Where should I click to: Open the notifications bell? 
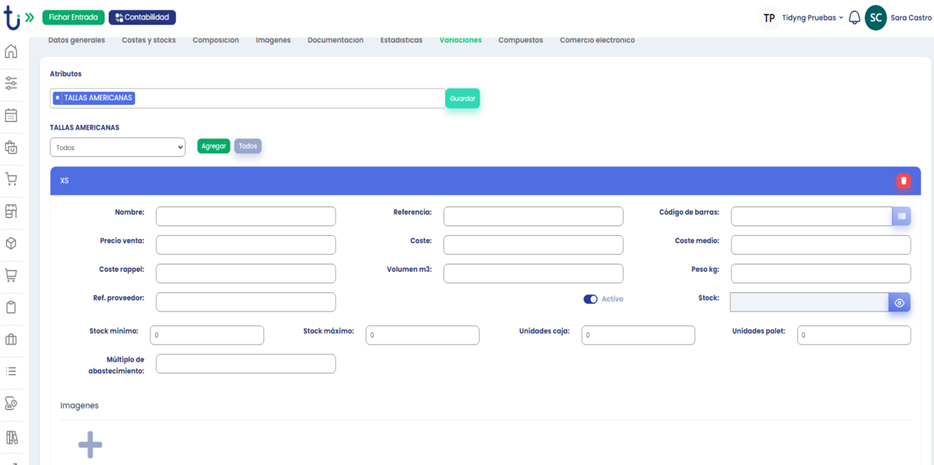pyautogui.click(x=854, y=18)
